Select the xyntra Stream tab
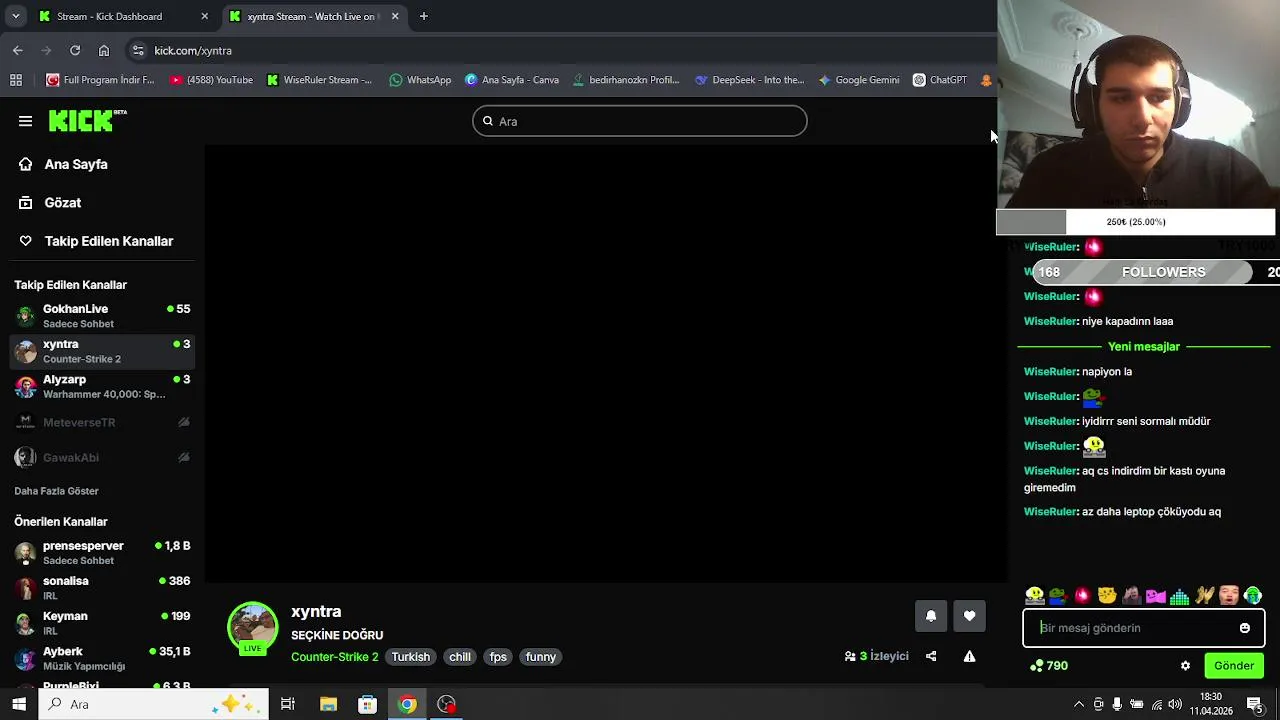 pyautogui.click(x=313, y=16)
